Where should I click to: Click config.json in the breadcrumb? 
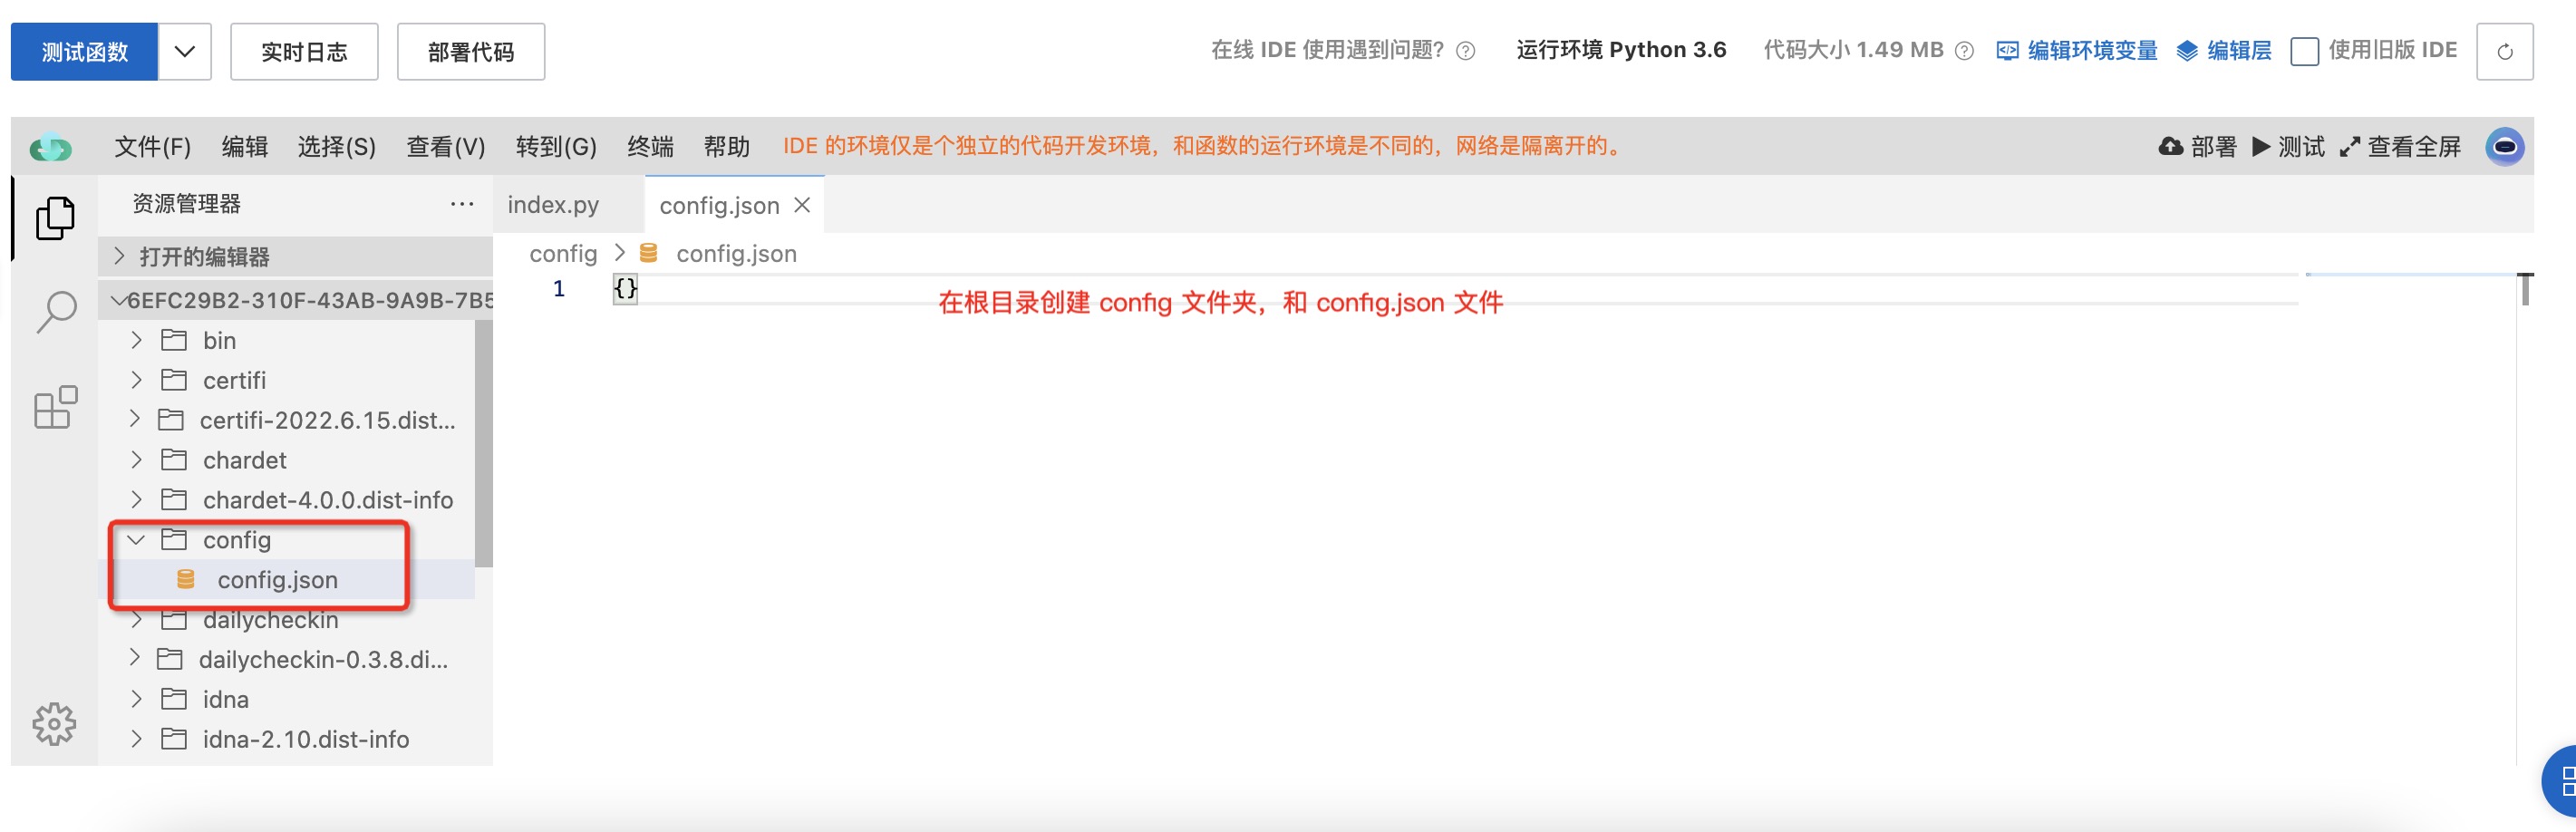[x=736, y=254]
